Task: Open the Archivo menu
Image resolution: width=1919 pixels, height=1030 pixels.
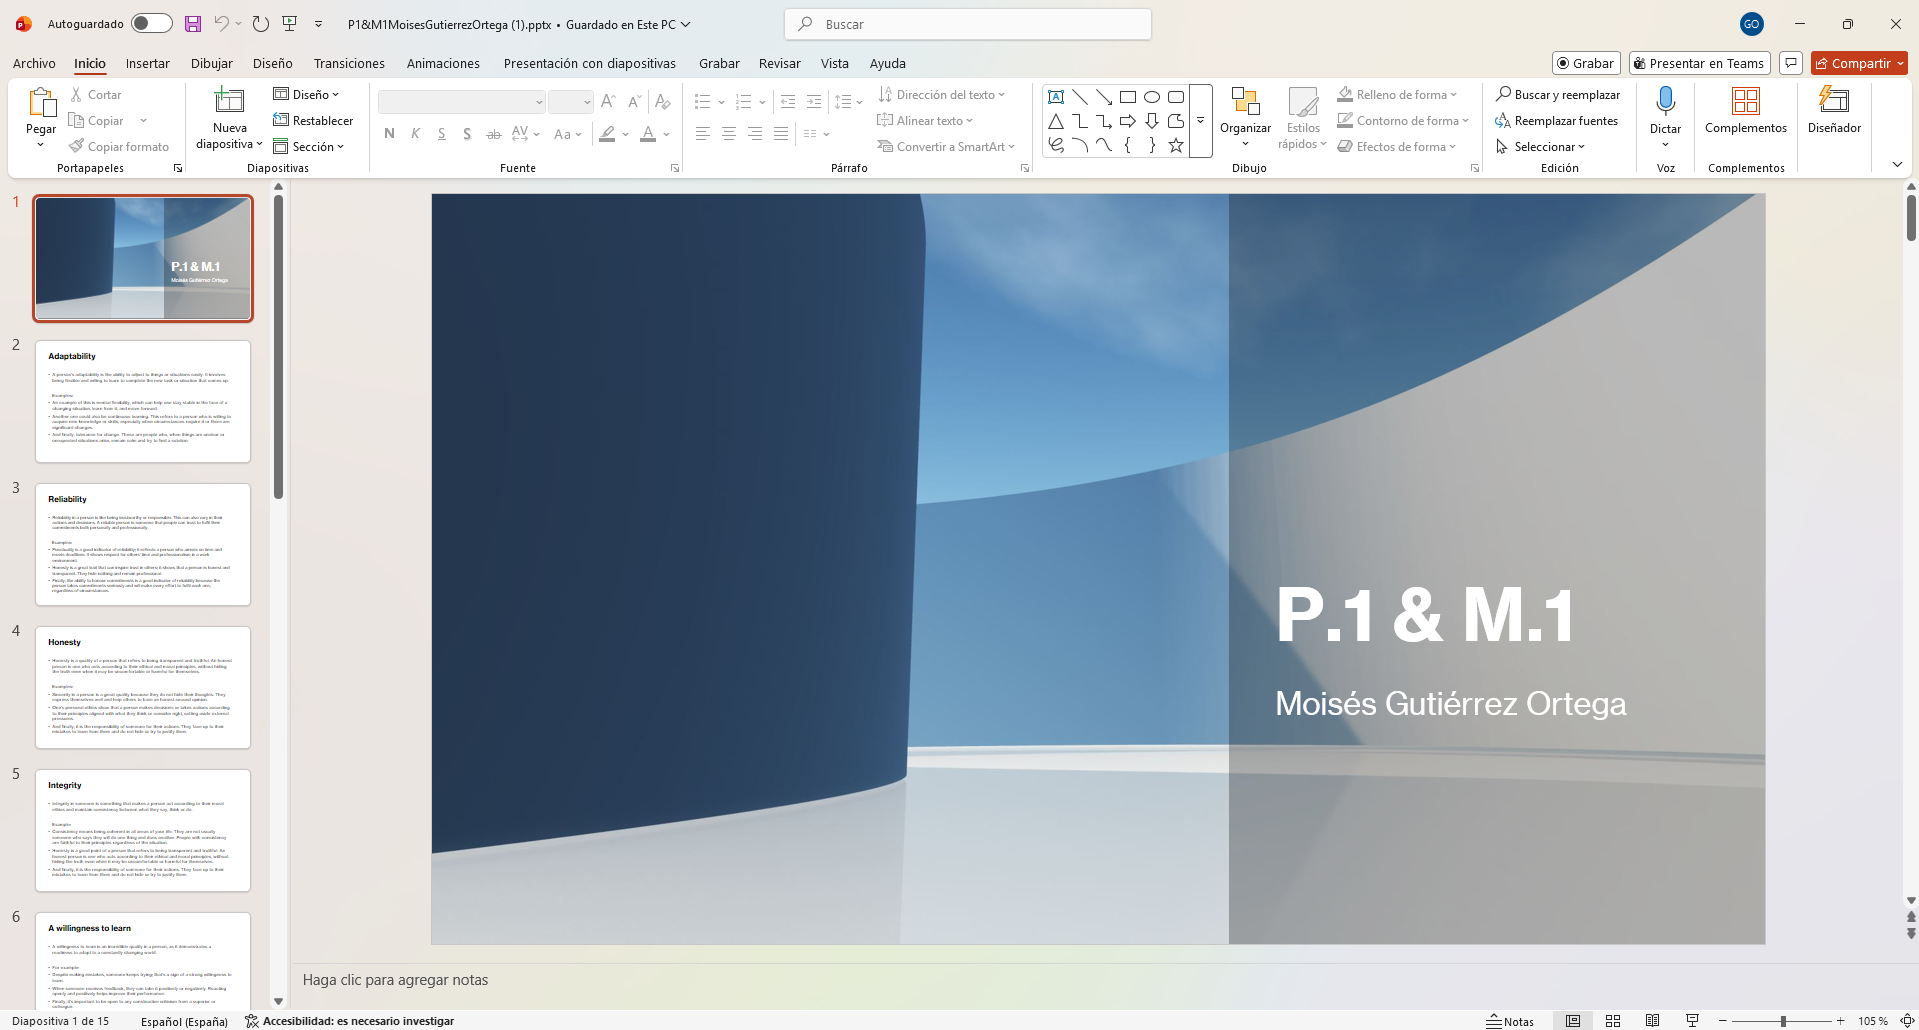Action: 34,63
